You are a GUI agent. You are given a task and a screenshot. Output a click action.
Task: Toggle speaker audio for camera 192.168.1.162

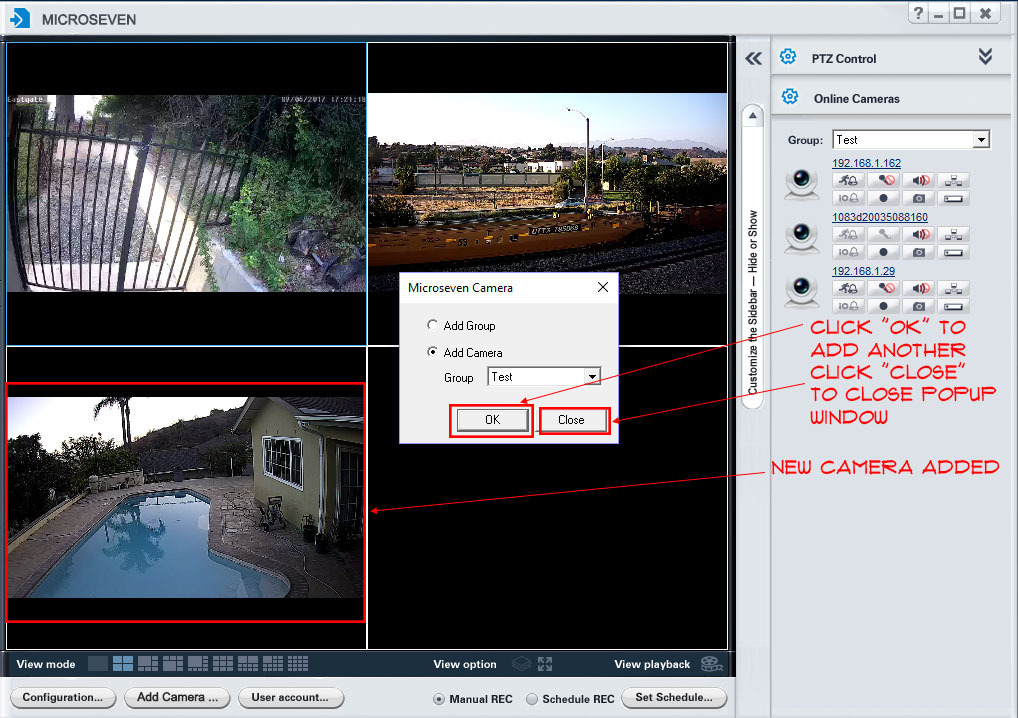tap(919, 180)
